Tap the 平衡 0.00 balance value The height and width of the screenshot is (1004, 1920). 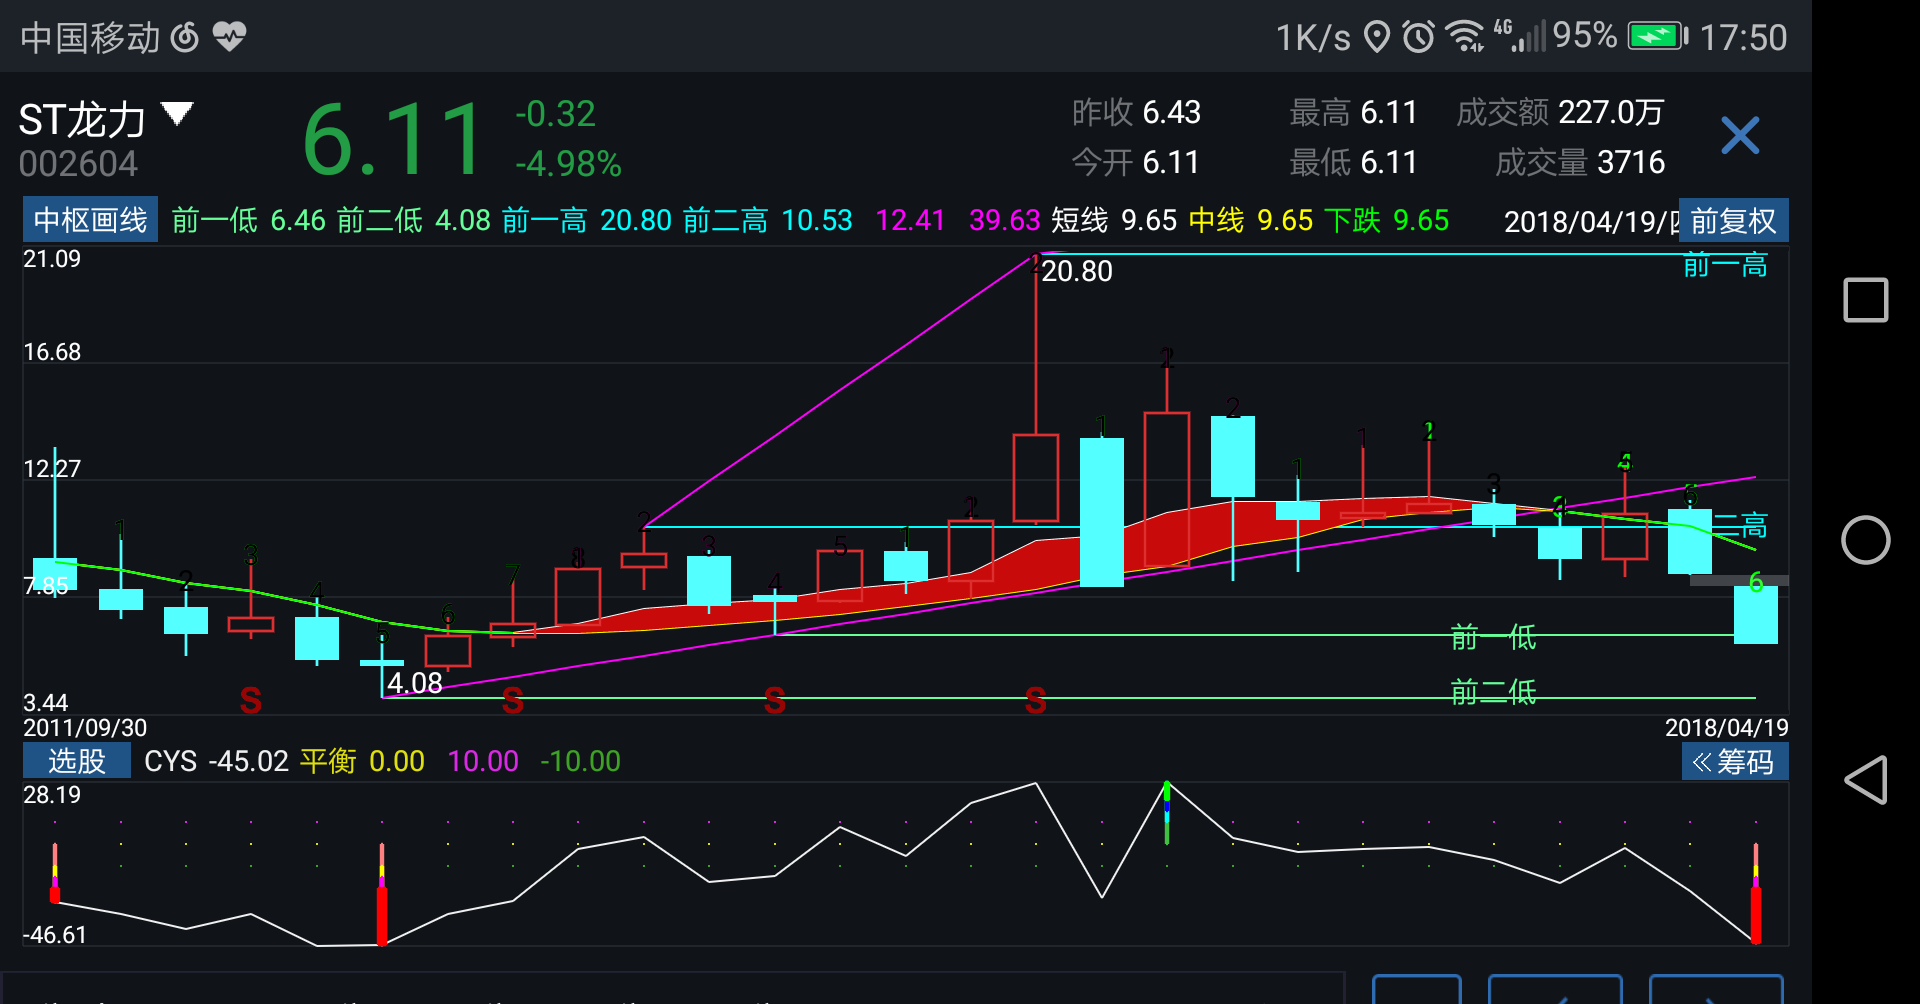[362, 761]
